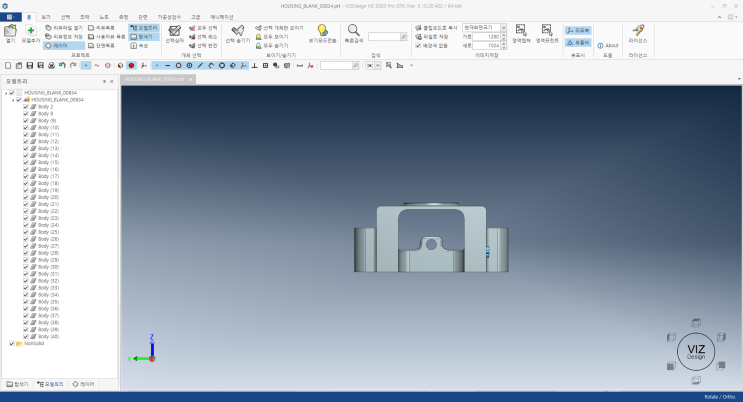
Task: Click the 모두 보이기 button
Action: (x=272, y=37)
